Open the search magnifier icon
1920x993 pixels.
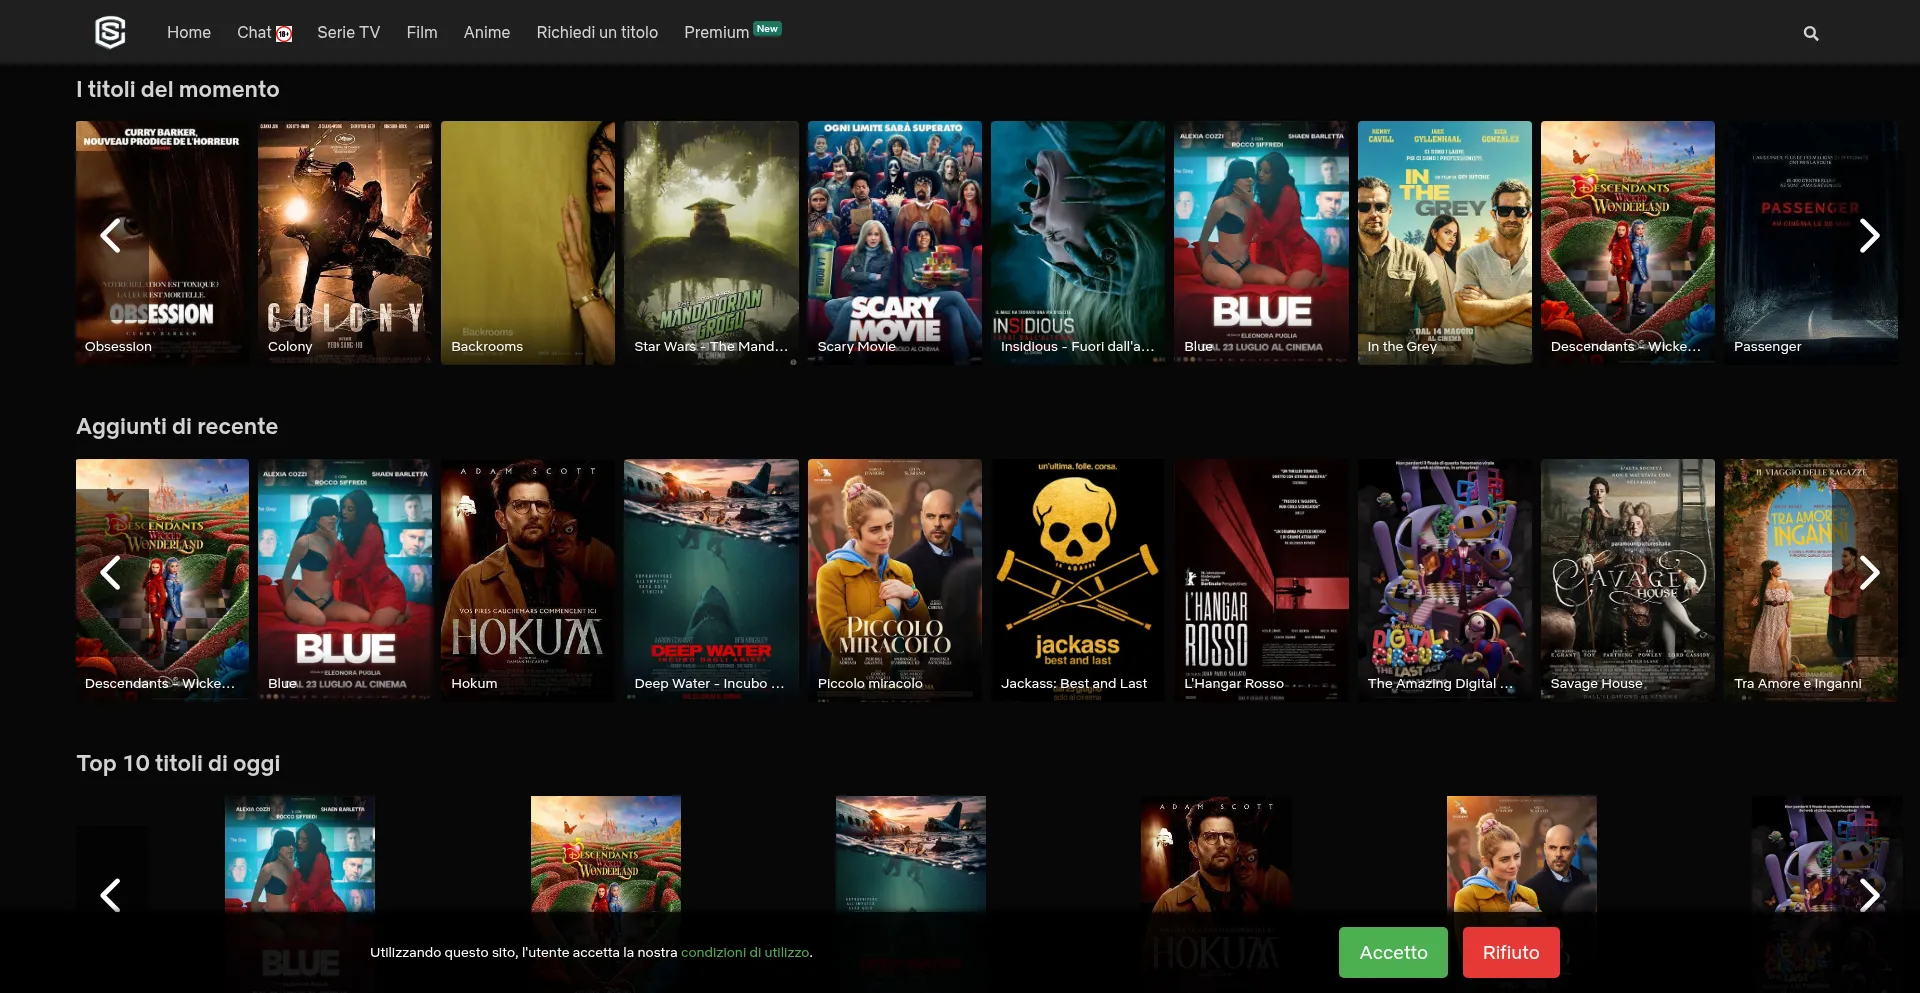1811,33
